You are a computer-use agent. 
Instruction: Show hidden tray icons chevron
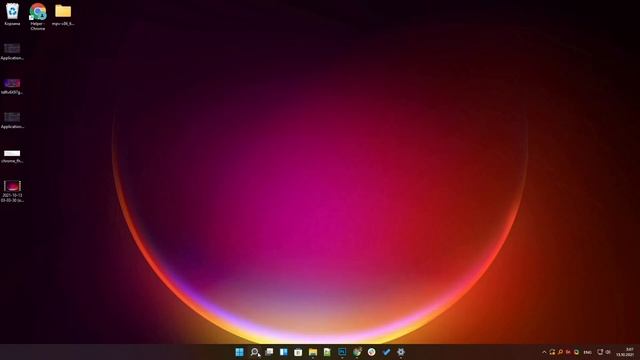[544, 352]
